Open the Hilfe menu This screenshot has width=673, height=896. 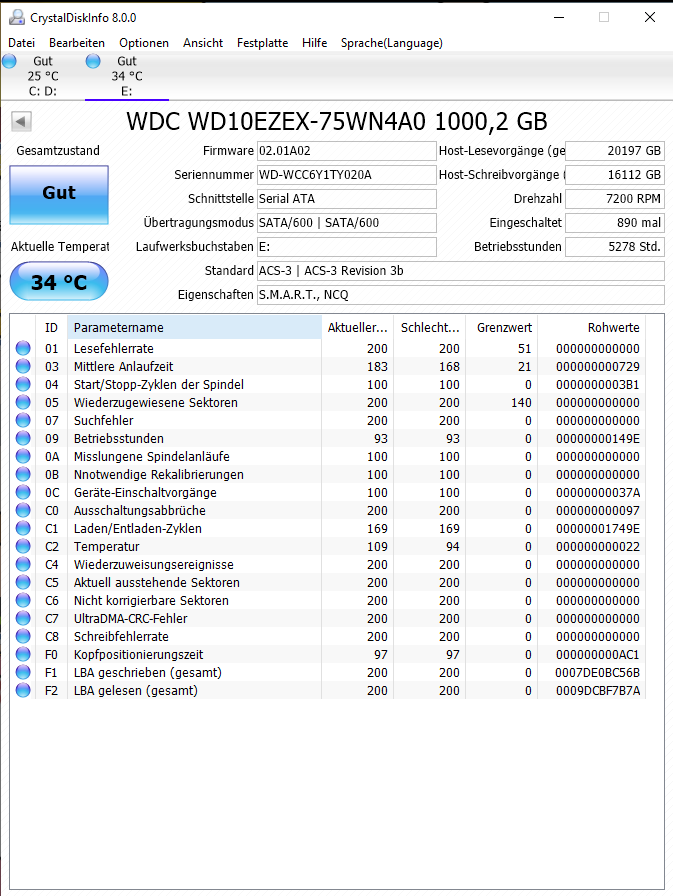(315, 43)
